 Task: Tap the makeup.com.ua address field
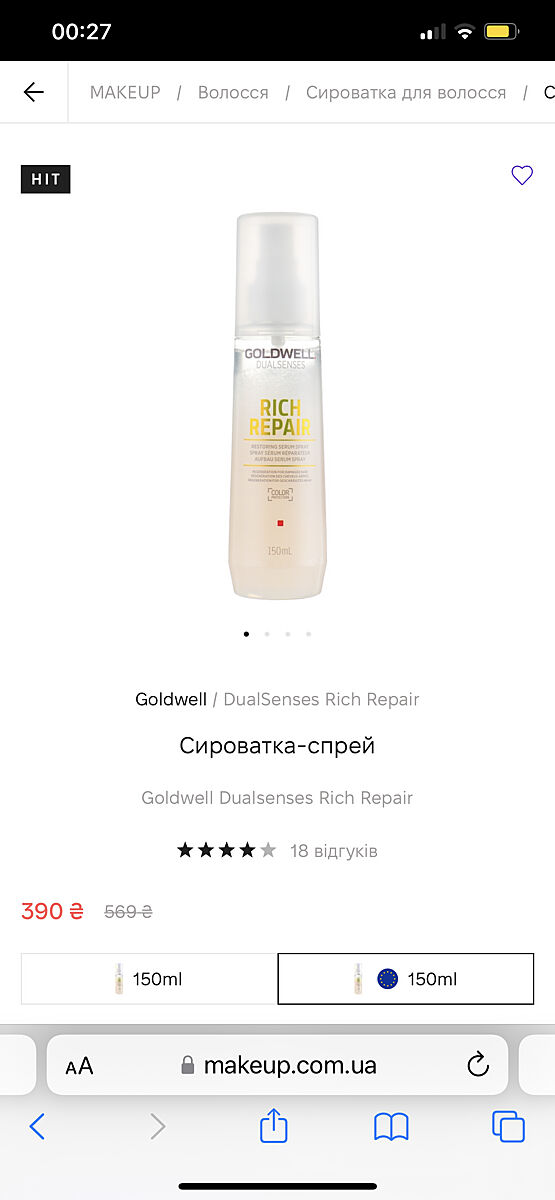(x=278, y=1065)
